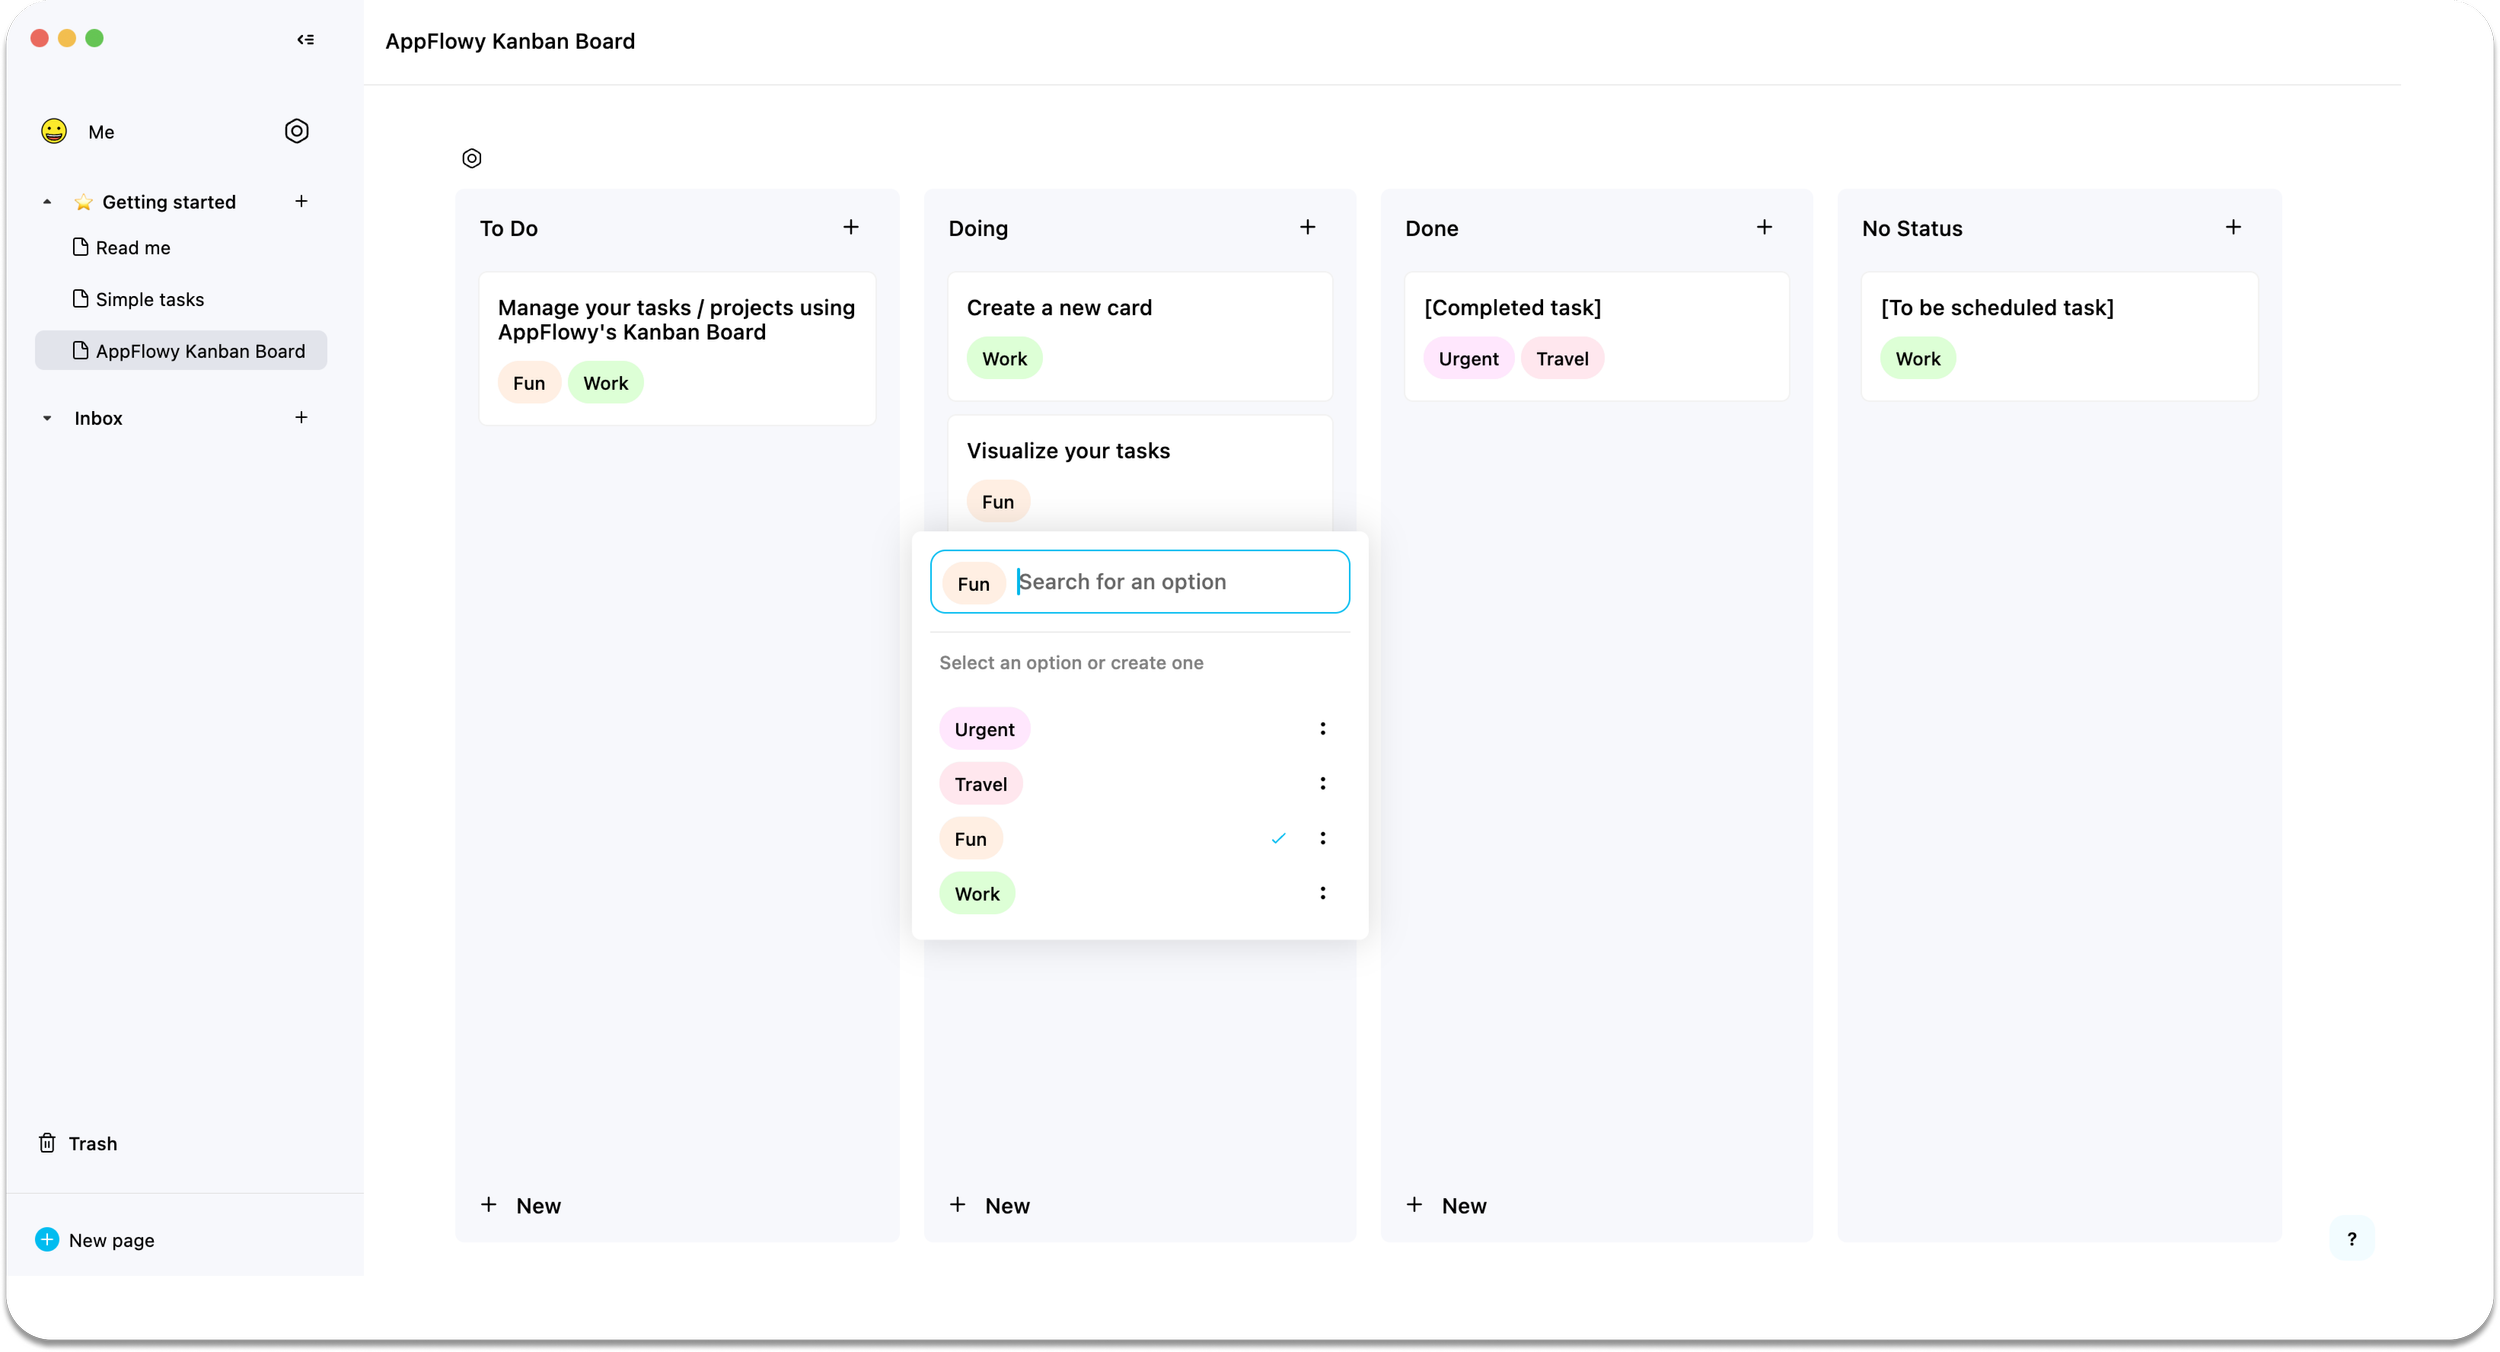Select the Work option in the tag list

tap(977, 892)
